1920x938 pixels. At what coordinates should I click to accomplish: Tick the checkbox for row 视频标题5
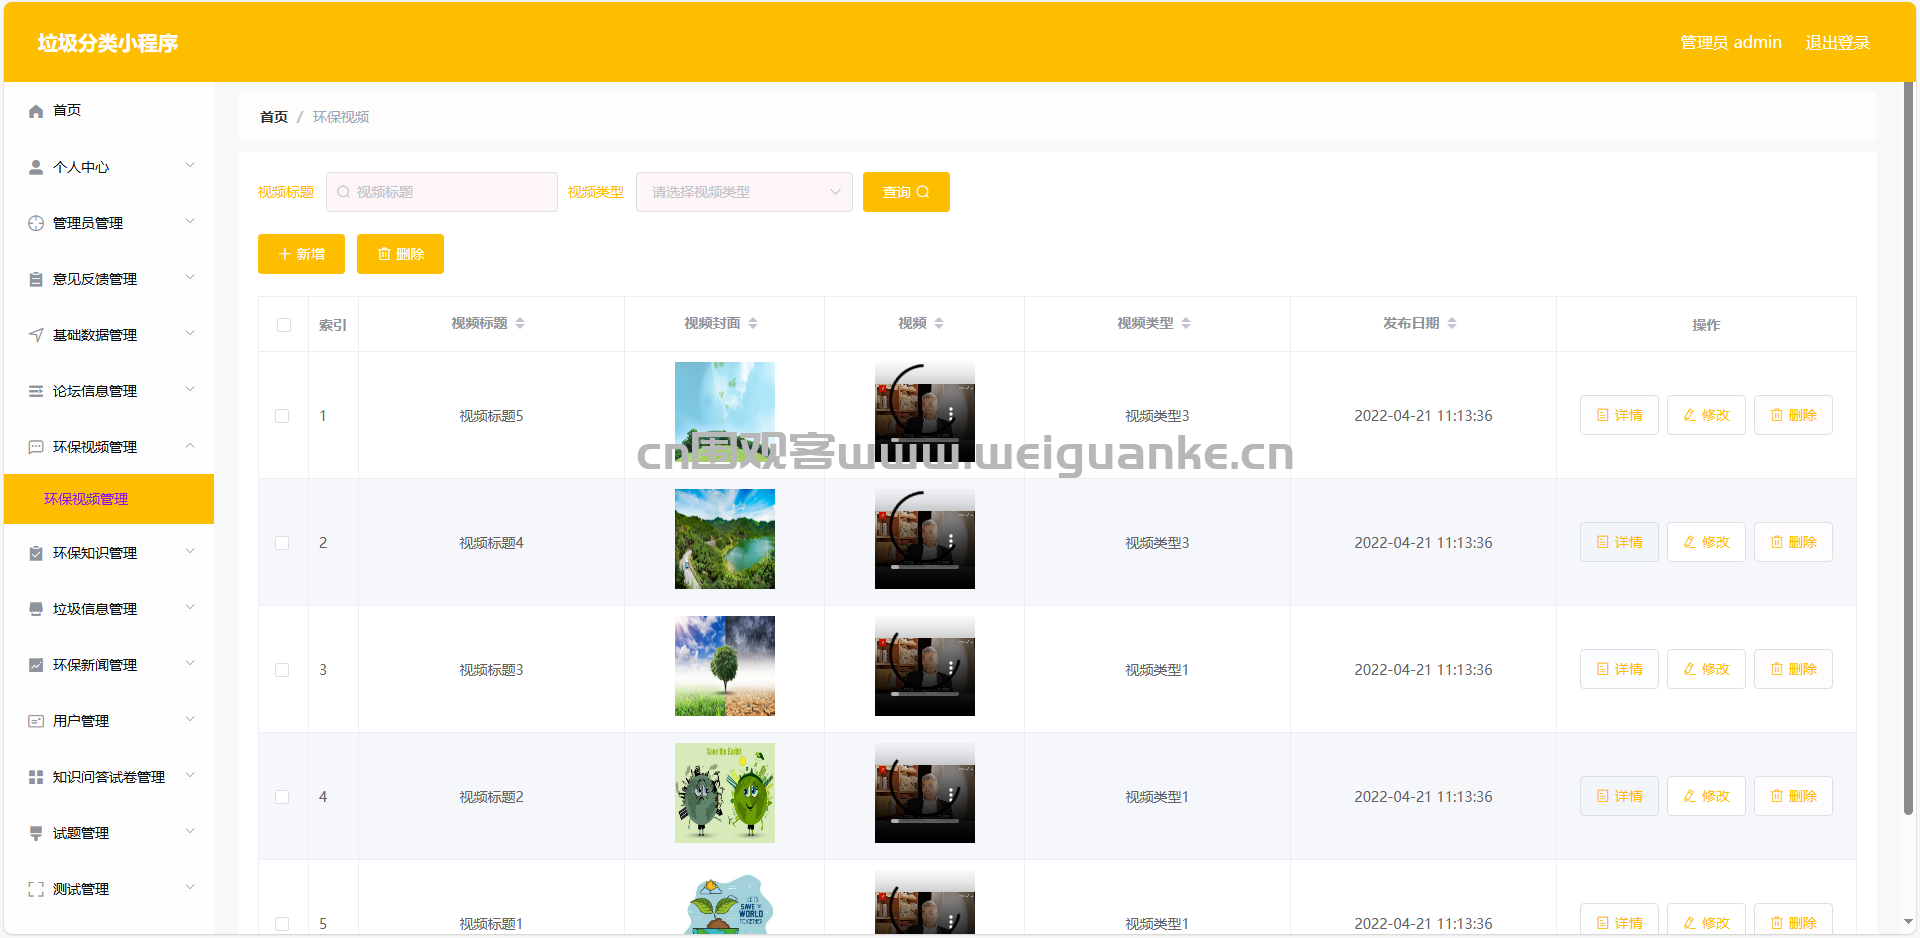click(x=282, y=416)
